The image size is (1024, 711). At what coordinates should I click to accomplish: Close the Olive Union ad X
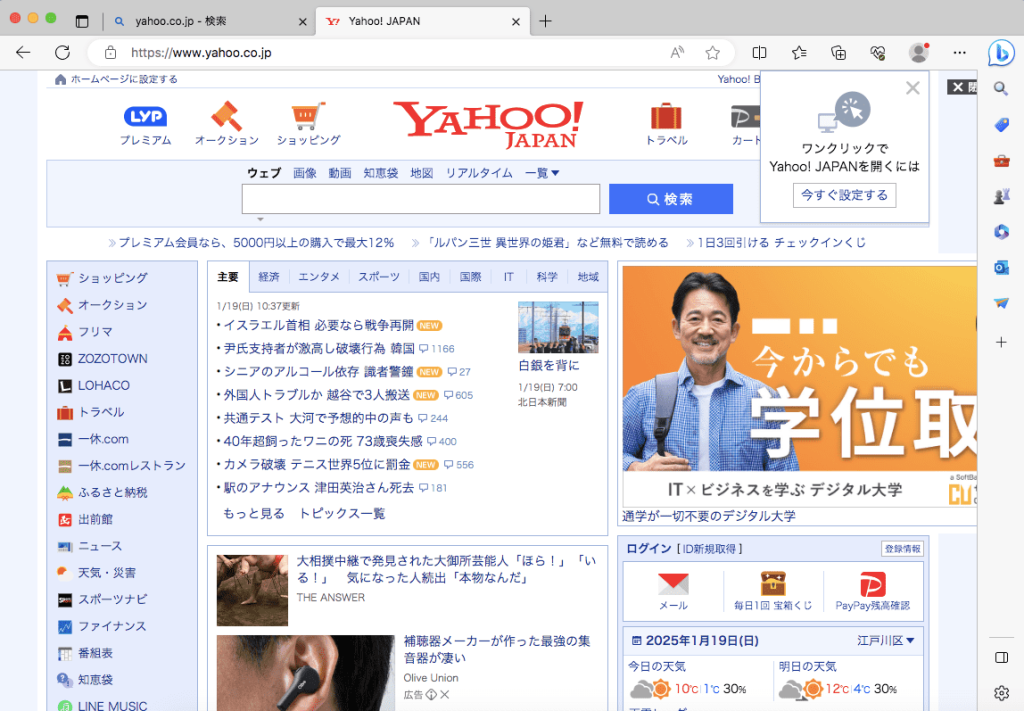pos(445,695)
